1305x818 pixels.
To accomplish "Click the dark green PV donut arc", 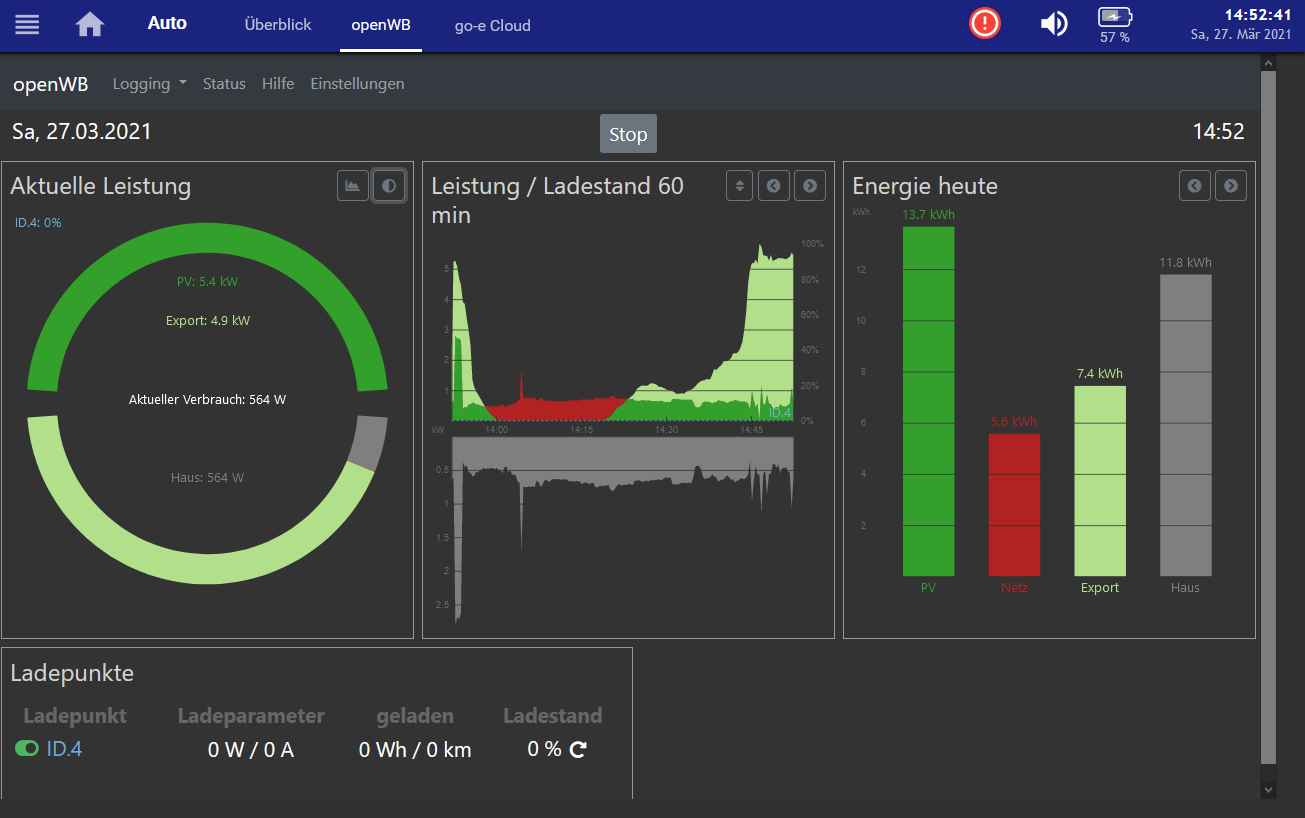I will coord(207,238).
